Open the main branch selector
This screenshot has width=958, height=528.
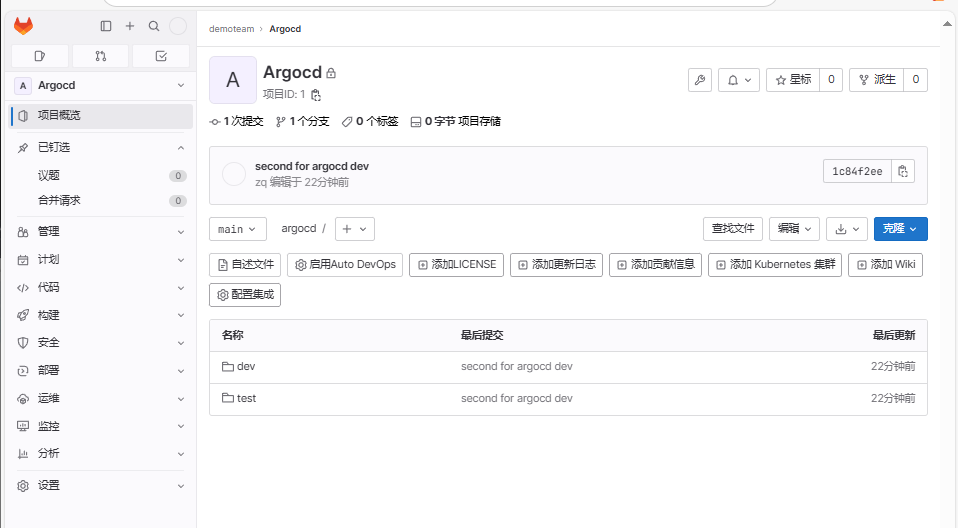click(x=238, y=229)
